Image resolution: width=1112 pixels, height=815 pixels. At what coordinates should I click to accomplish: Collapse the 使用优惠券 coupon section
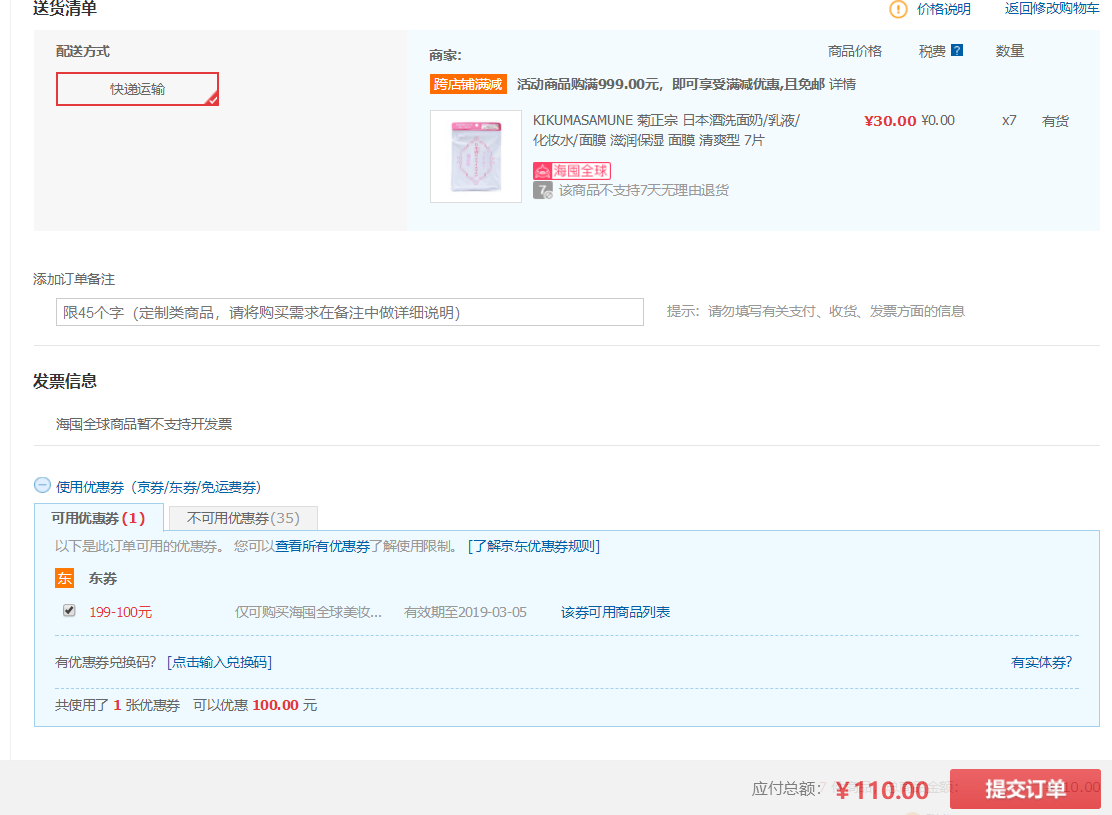pos(43,485)
